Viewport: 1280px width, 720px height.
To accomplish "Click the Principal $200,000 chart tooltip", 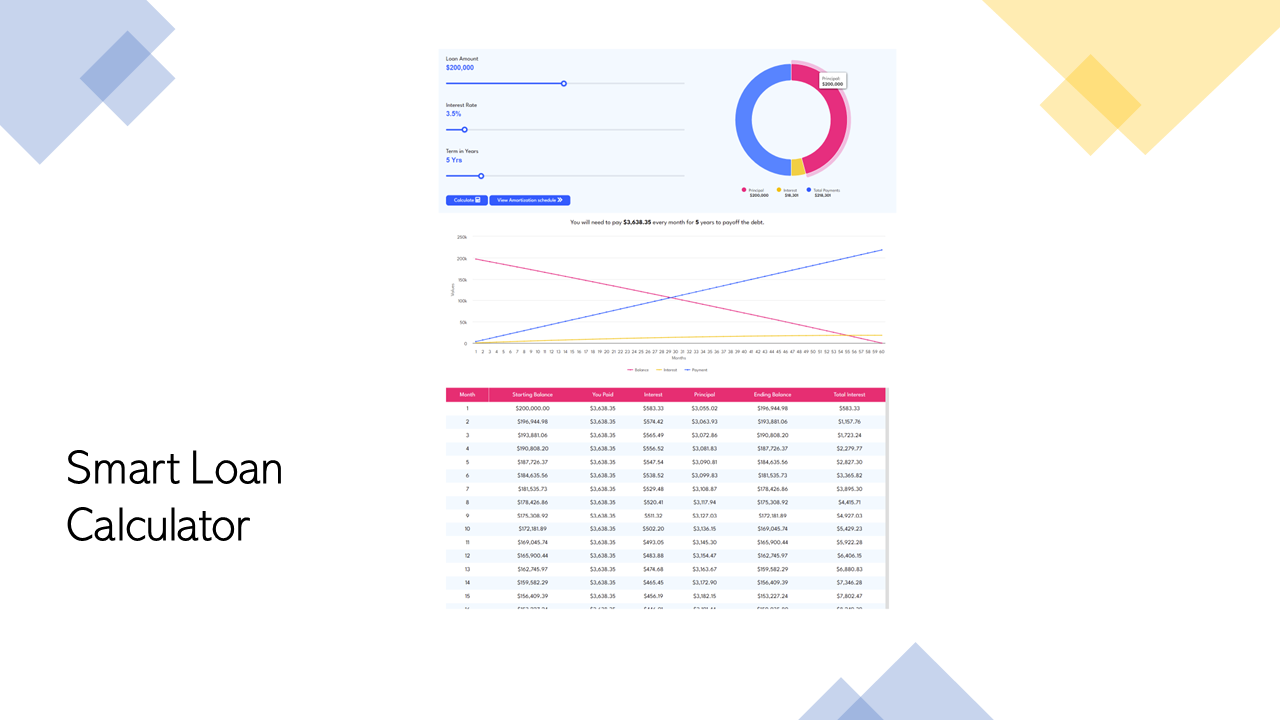I will [x=832, y=81].
